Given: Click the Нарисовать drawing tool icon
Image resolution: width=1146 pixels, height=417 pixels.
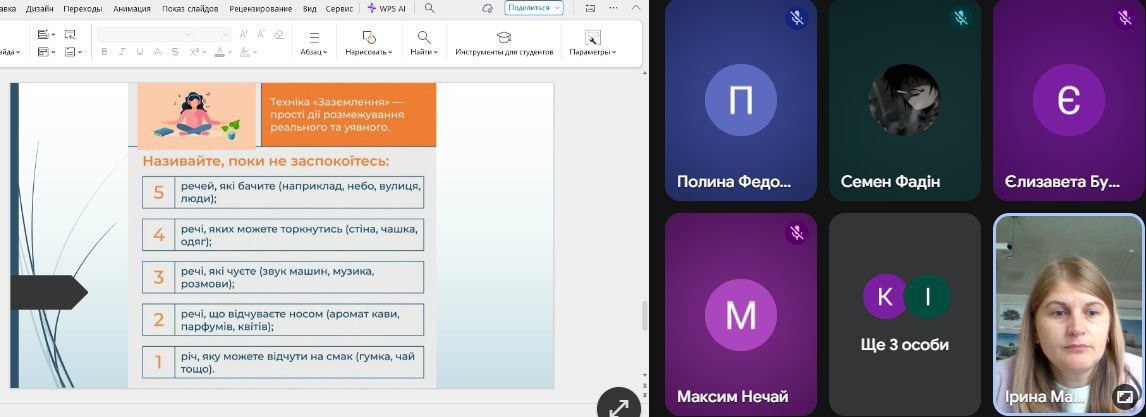Looking at the screenshot, I should 368,37.
